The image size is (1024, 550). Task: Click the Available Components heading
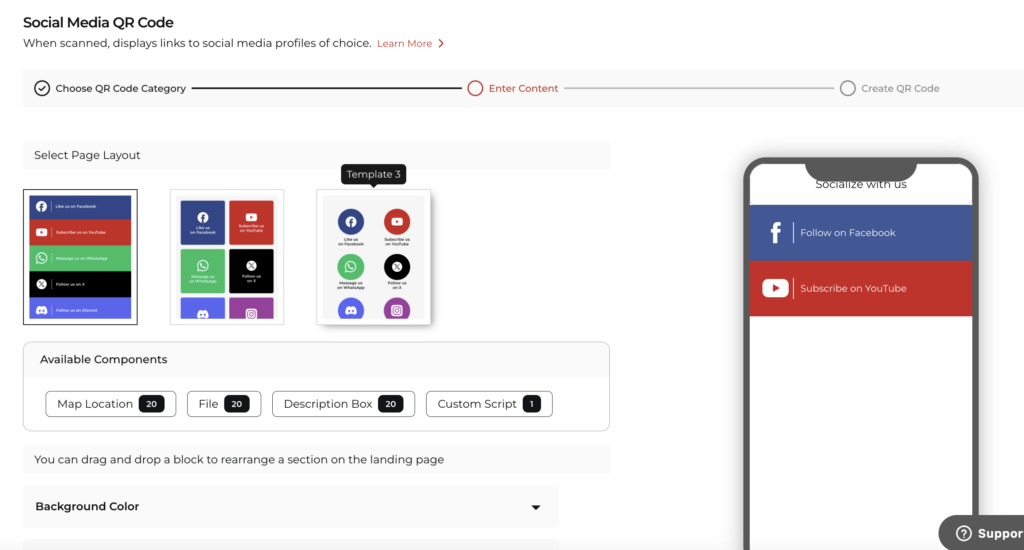pos(103,359)
